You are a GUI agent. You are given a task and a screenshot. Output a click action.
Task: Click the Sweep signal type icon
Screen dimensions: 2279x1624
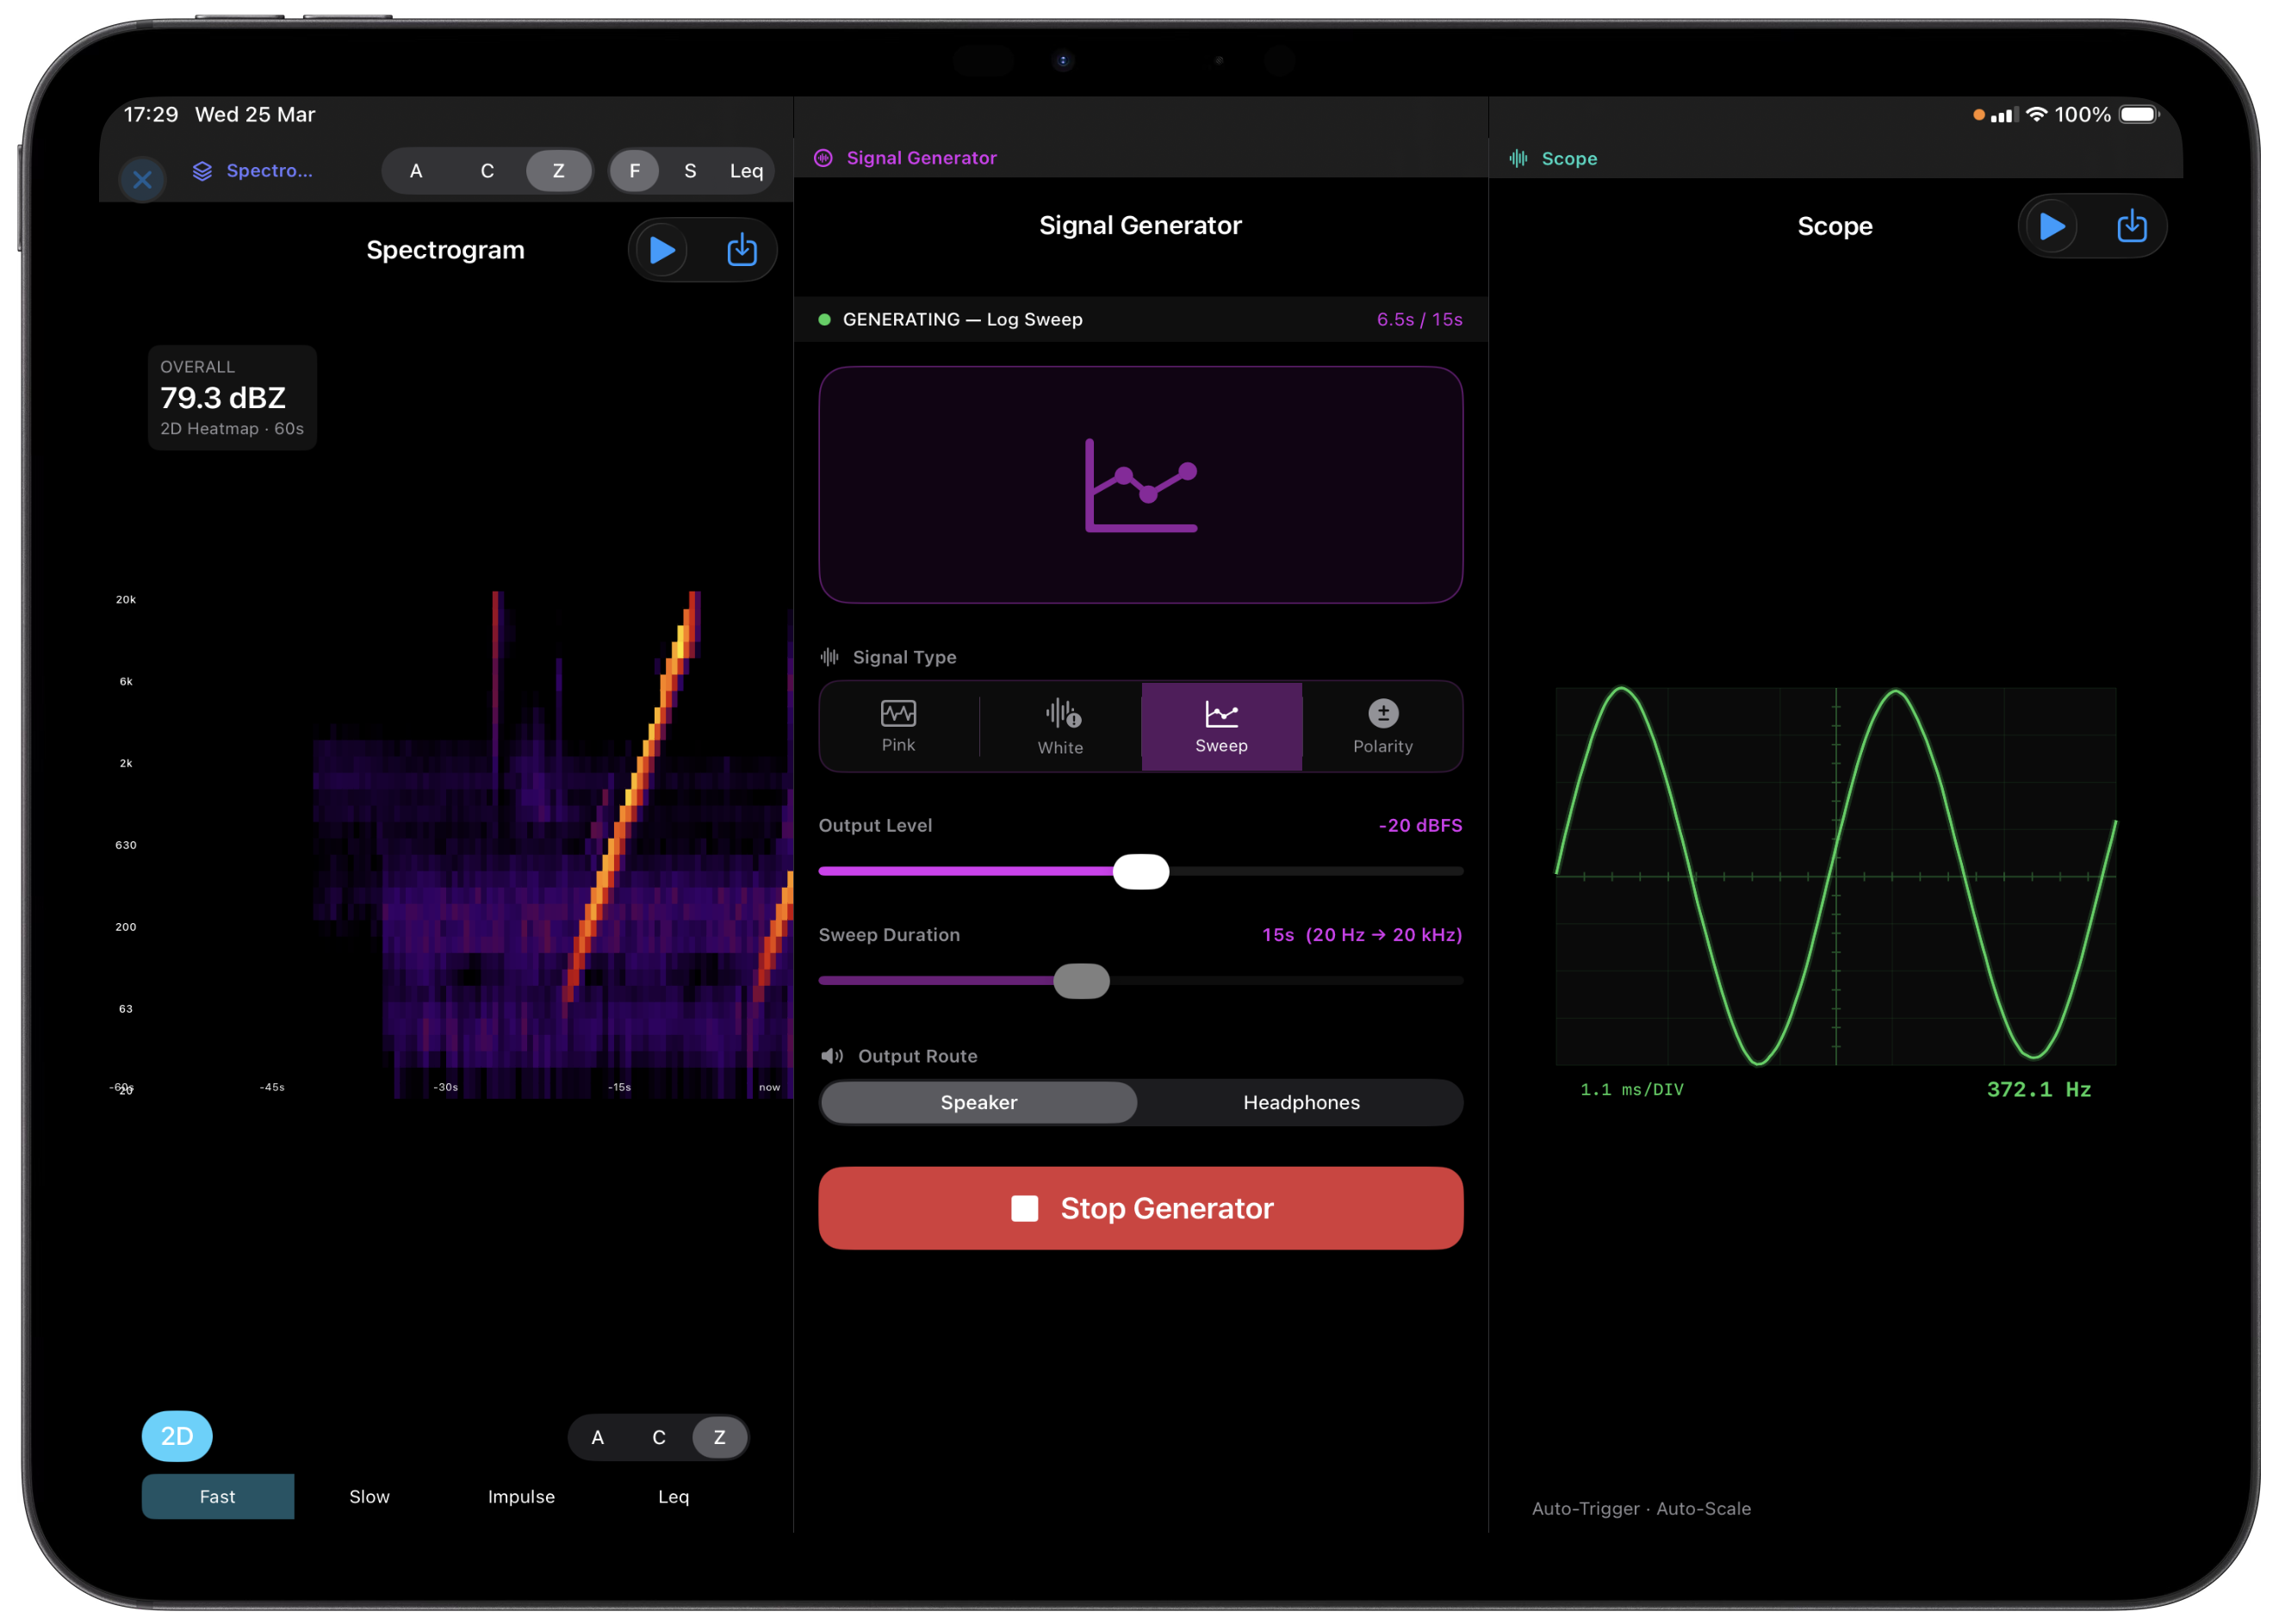pos(1220,714)
